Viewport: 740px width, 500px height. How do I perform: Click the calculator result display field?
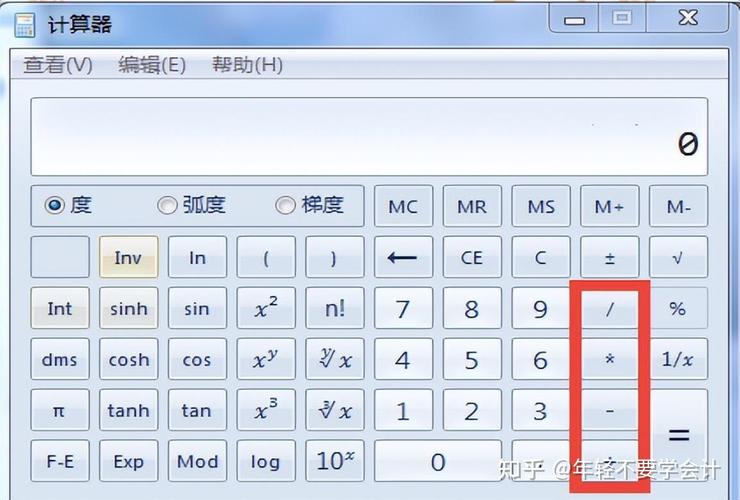pos(369,137)
